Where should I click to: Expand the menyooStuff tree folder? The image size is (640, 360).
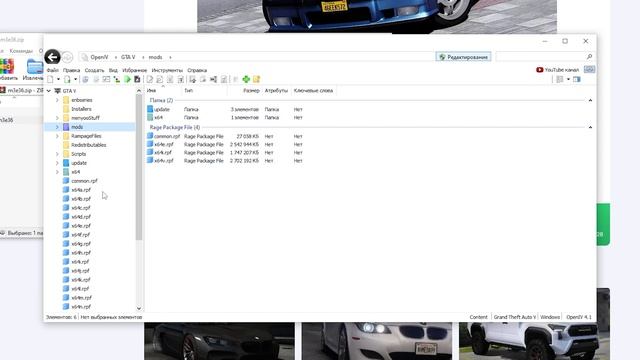click(57, 118)
